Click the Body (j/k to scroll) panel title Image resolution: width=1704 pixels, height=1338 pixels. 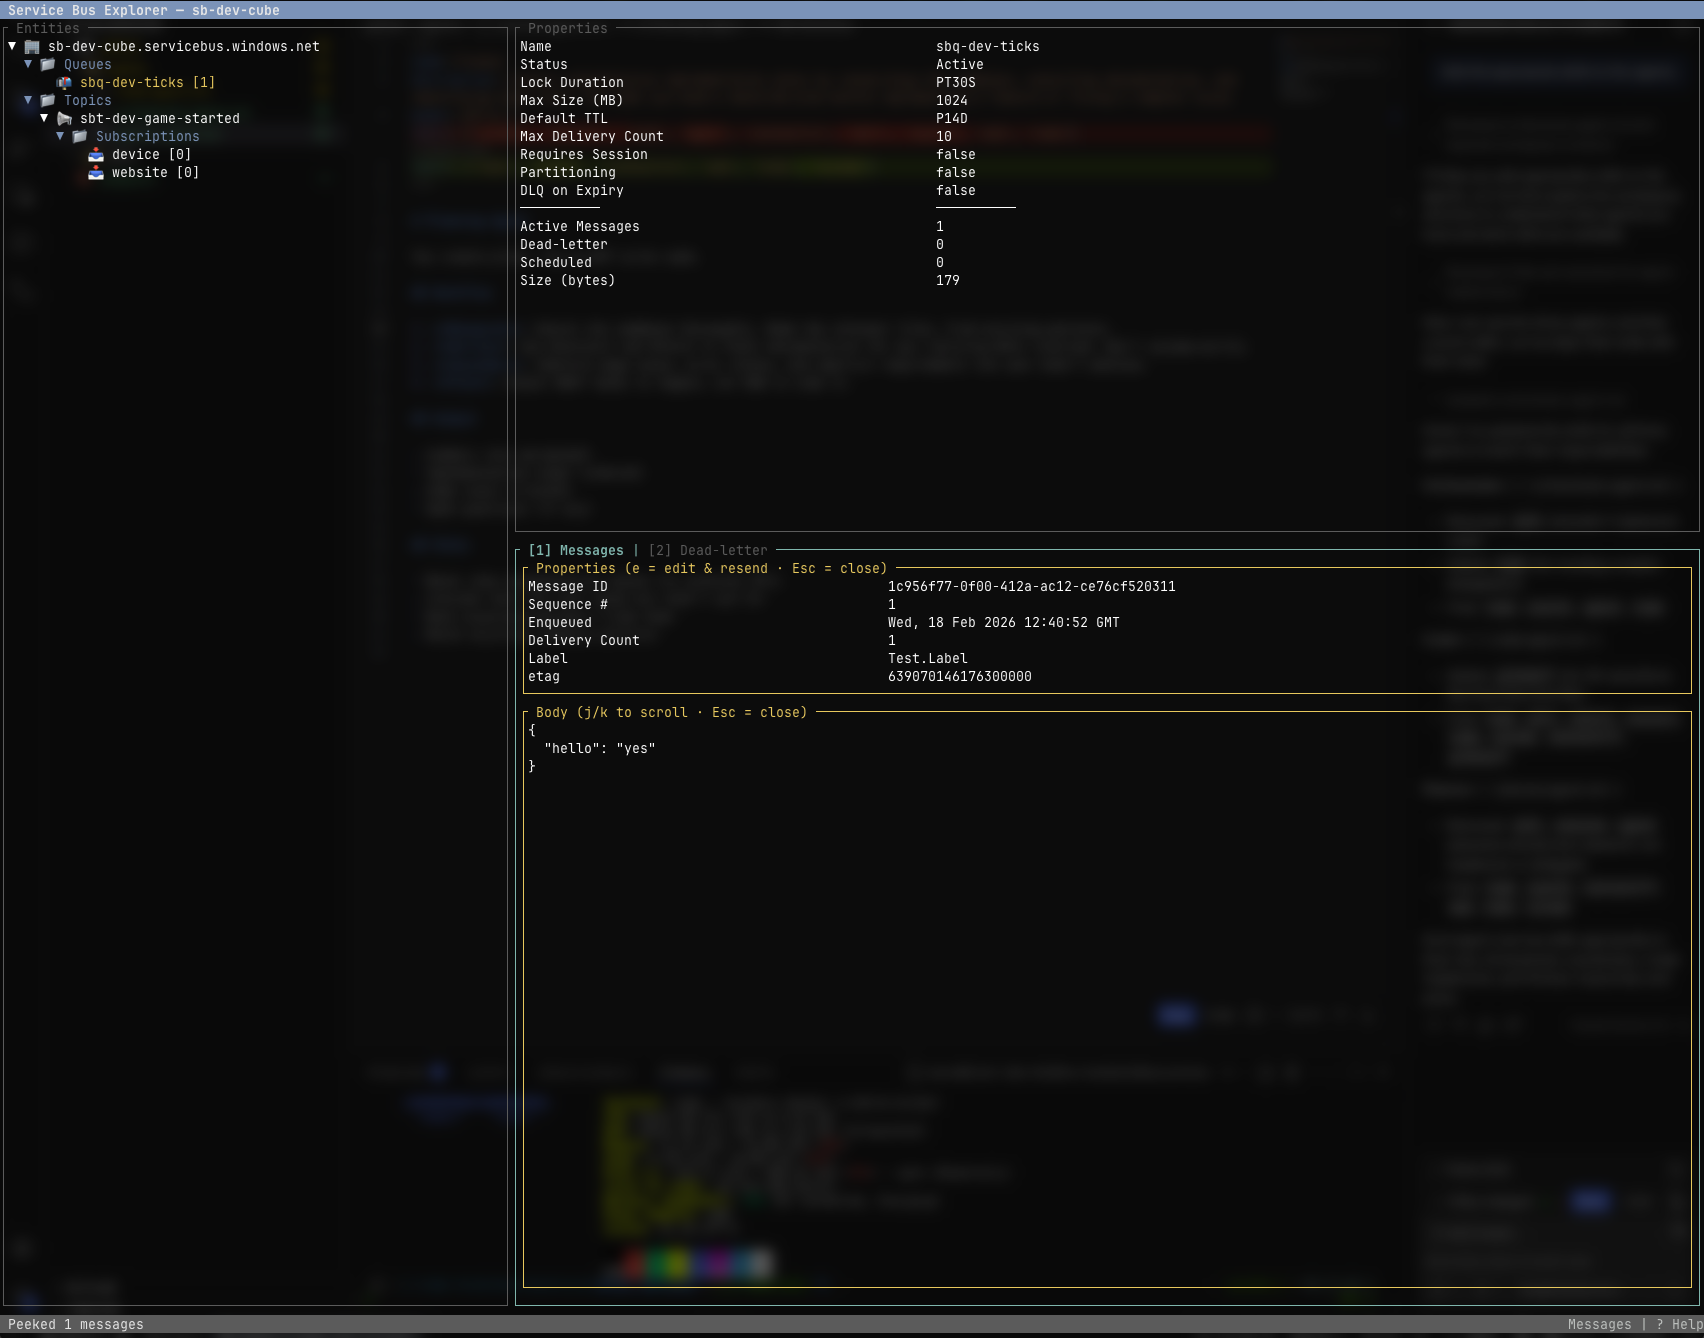[x=672, y=713]
